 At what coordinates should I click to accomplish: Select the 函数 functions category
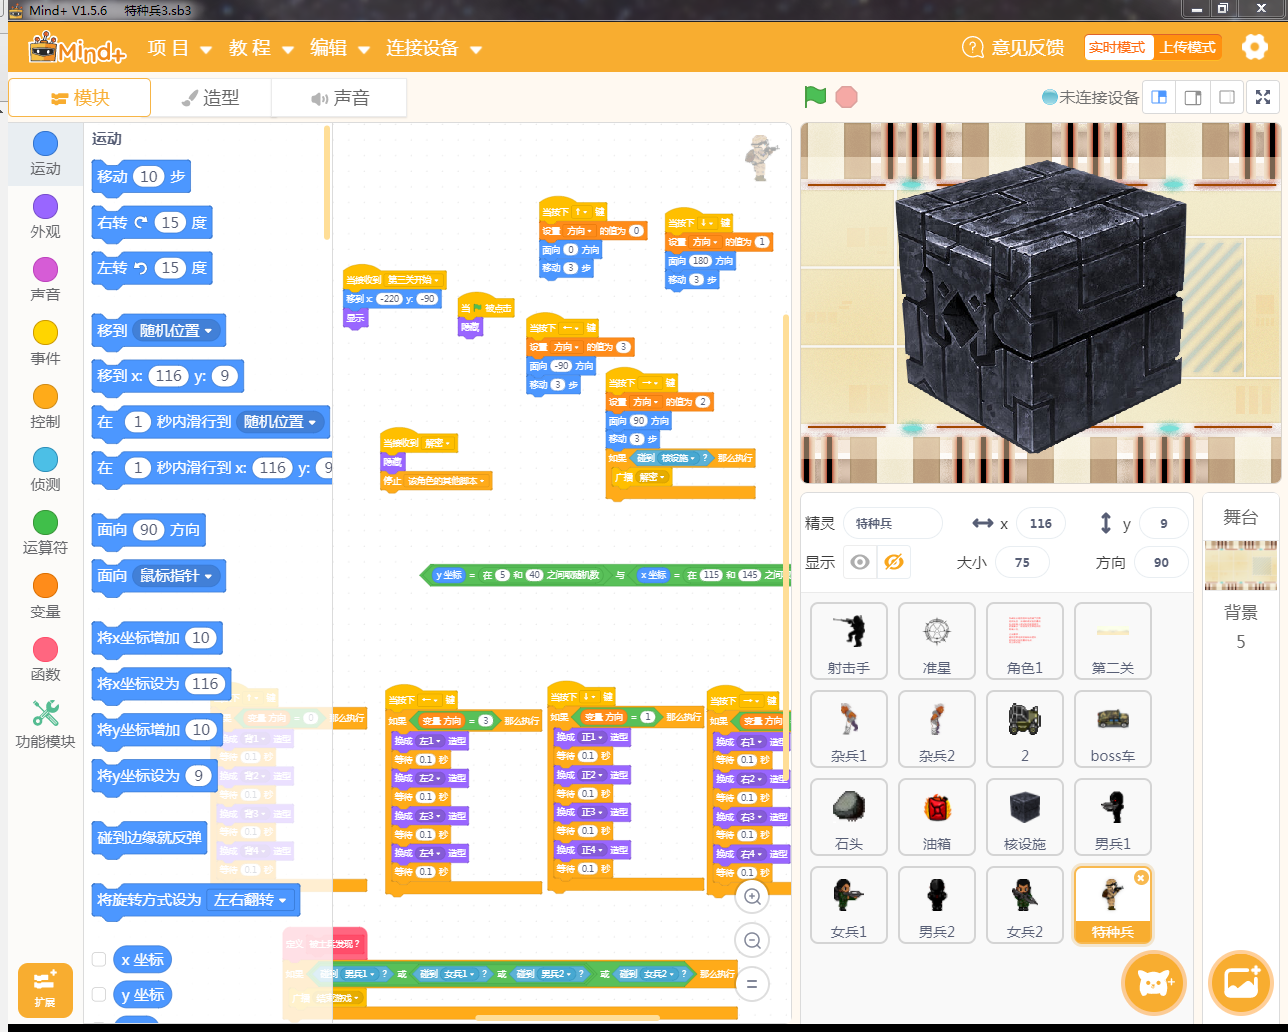[x=45, y=659]
